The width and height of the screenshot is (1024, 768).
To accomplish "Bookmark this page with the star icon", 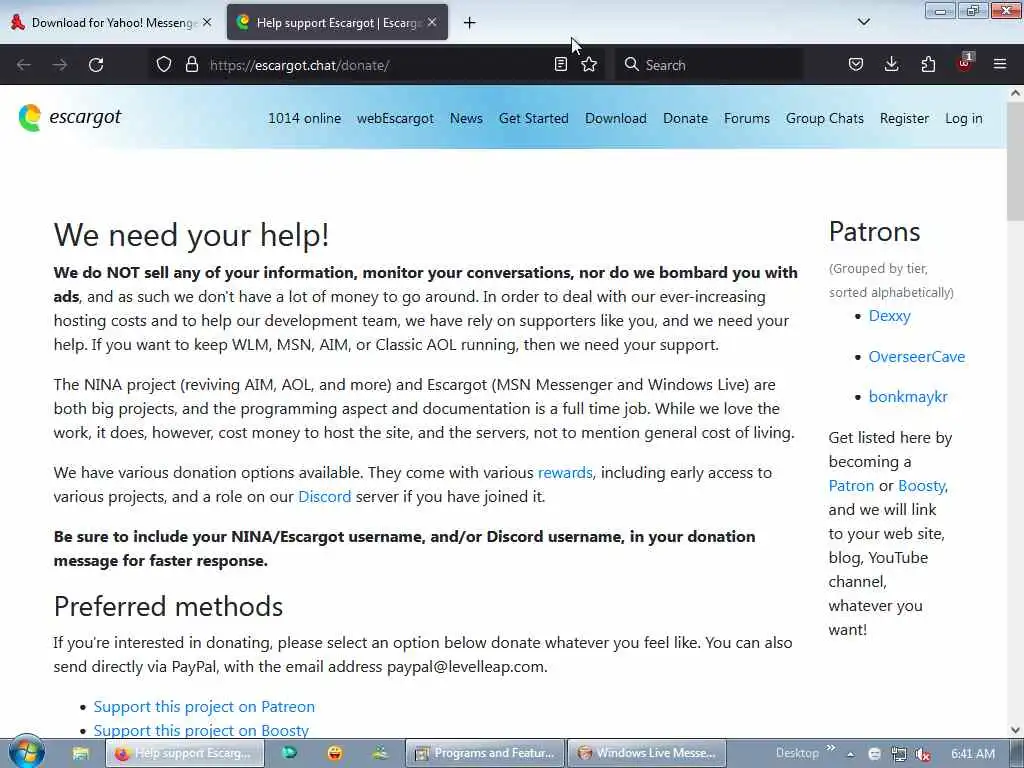I will (x=589, y=65).
